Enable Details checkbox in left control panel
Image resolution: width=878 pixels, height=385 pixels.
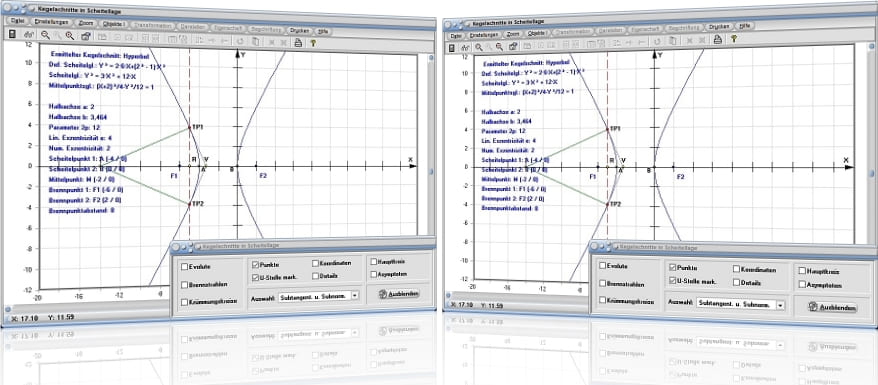tap(316, 276)
